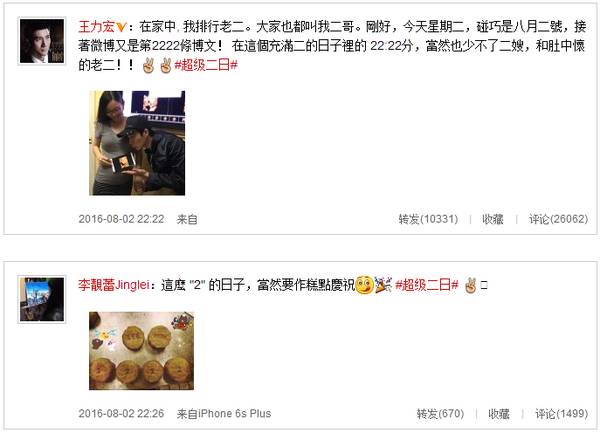Open the 2016-08-02 22:22 timestamp link
The height and width of the screenshot is (433, 600).
121,219
